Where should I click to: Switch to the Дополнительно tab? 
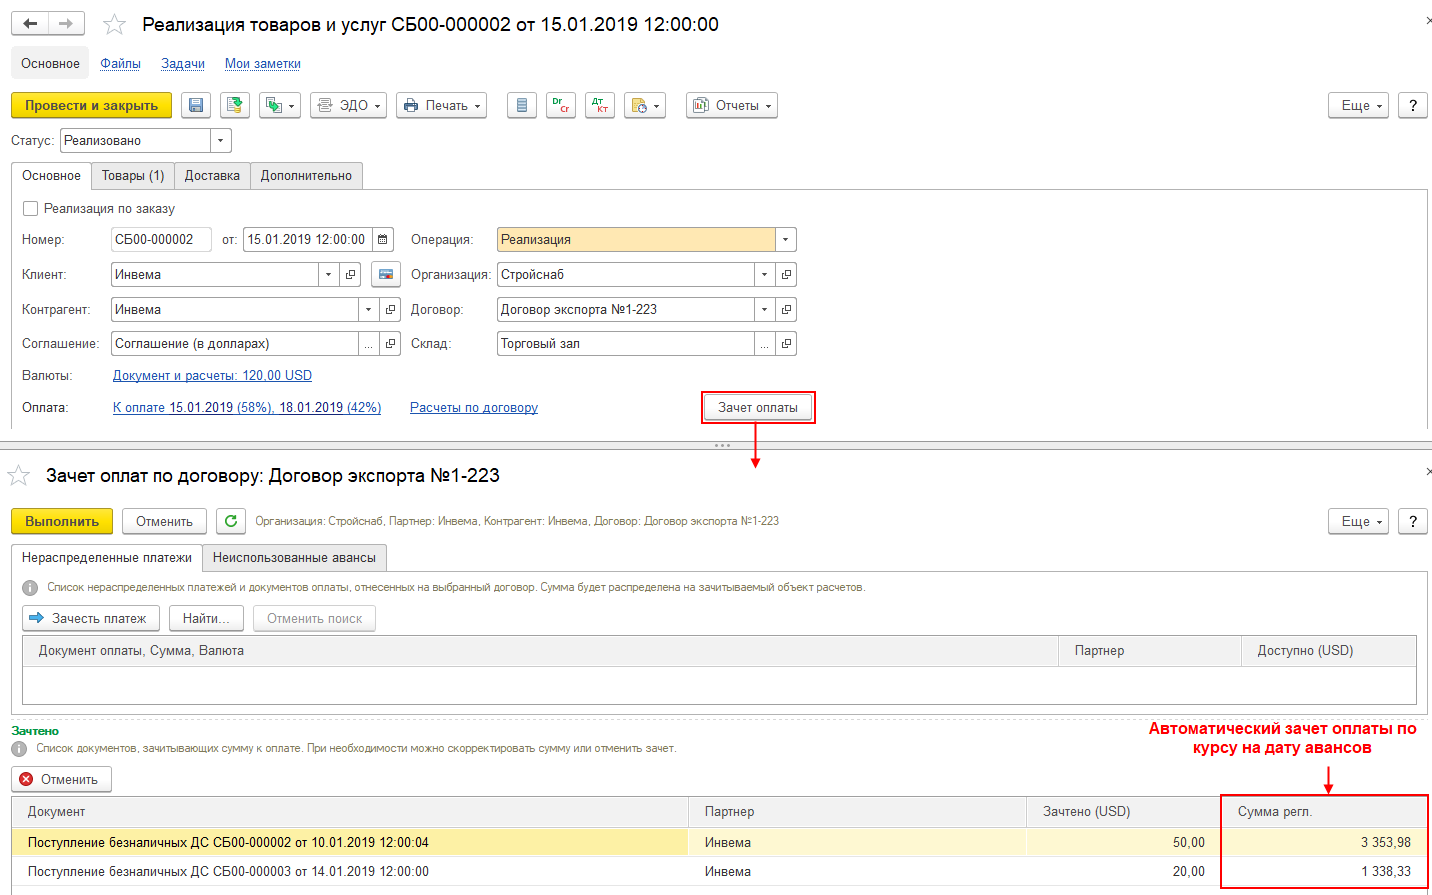point(306,175)
